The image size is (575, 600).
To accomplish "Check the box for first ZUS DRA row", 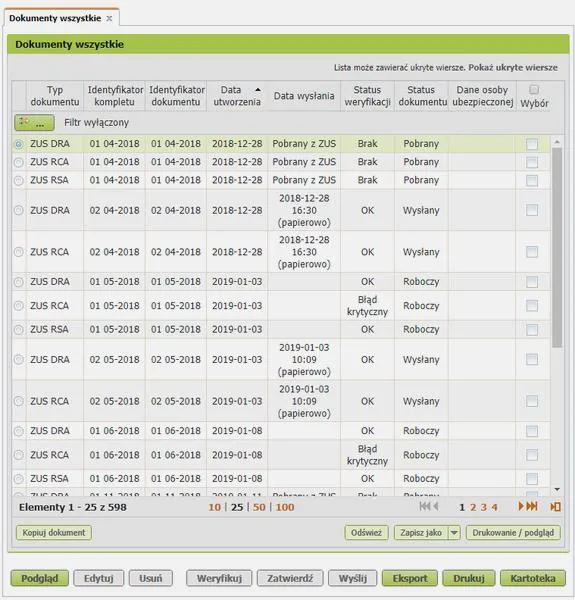I will [532, 144].
